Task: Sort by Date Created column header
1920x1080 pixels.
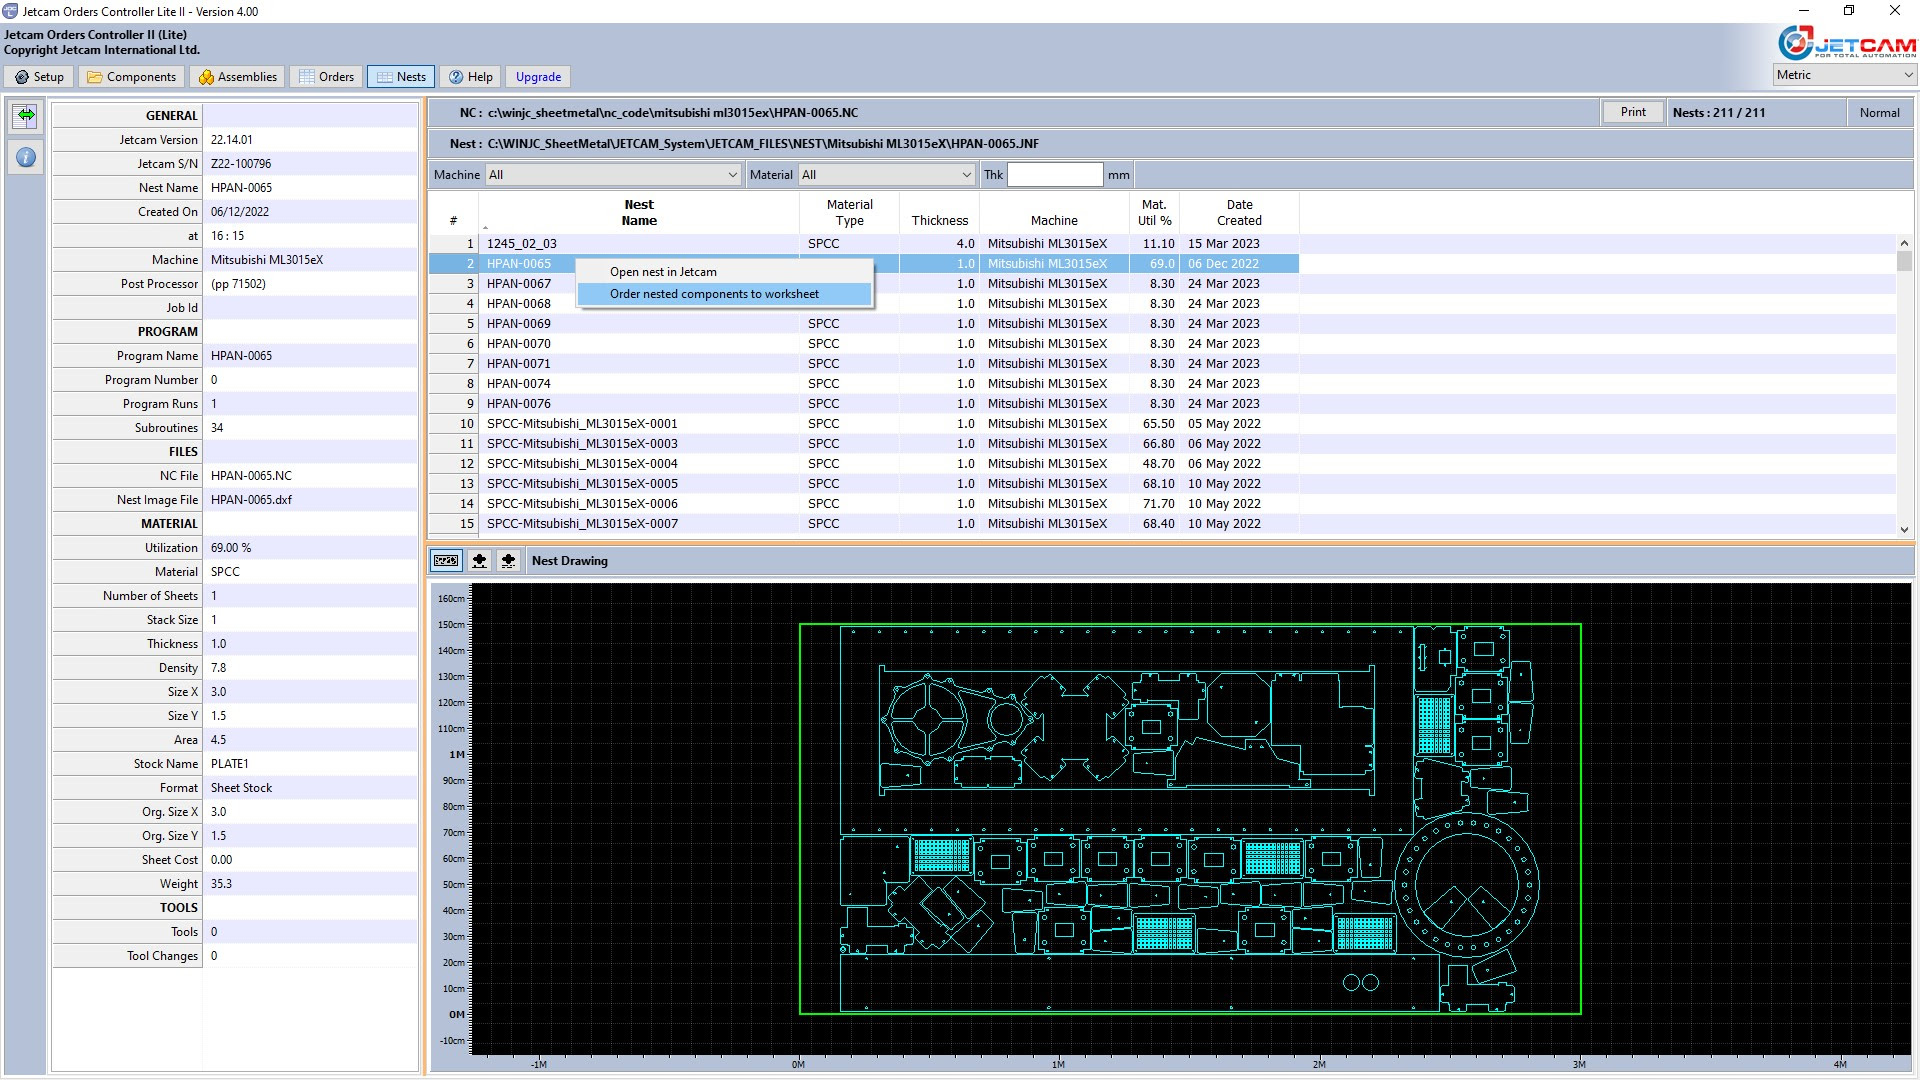Action: tap(1239, 213)
